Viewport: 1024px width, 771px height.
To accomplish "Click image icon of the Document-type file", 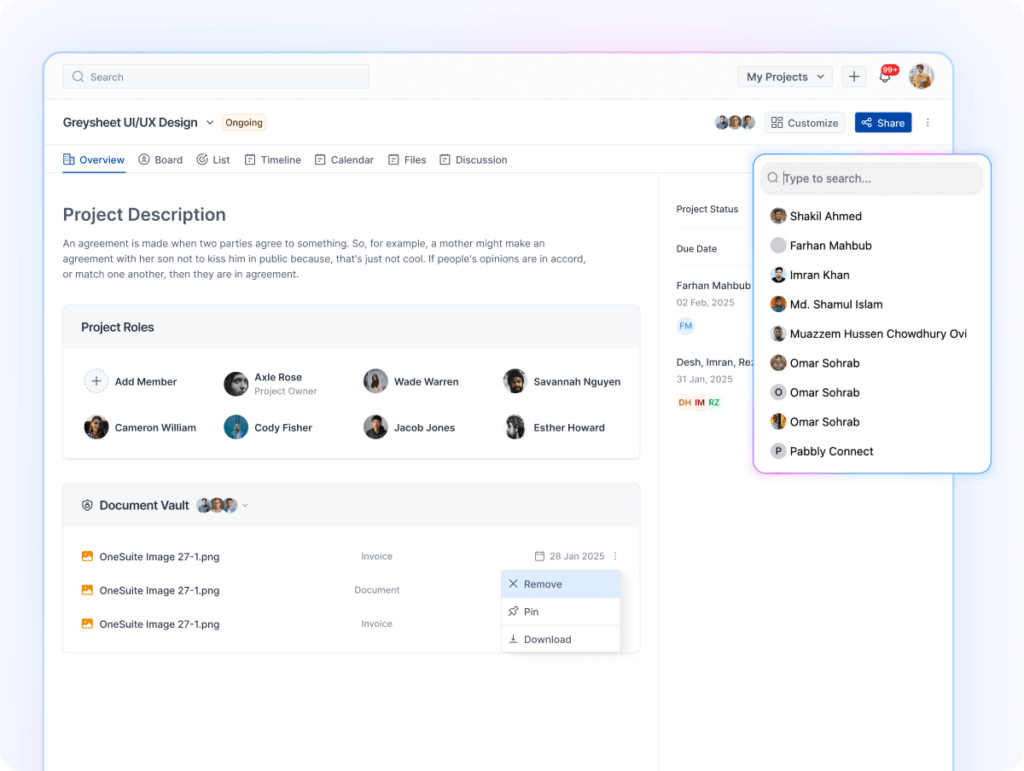I will pyautogui.click(x=87, y=590).
